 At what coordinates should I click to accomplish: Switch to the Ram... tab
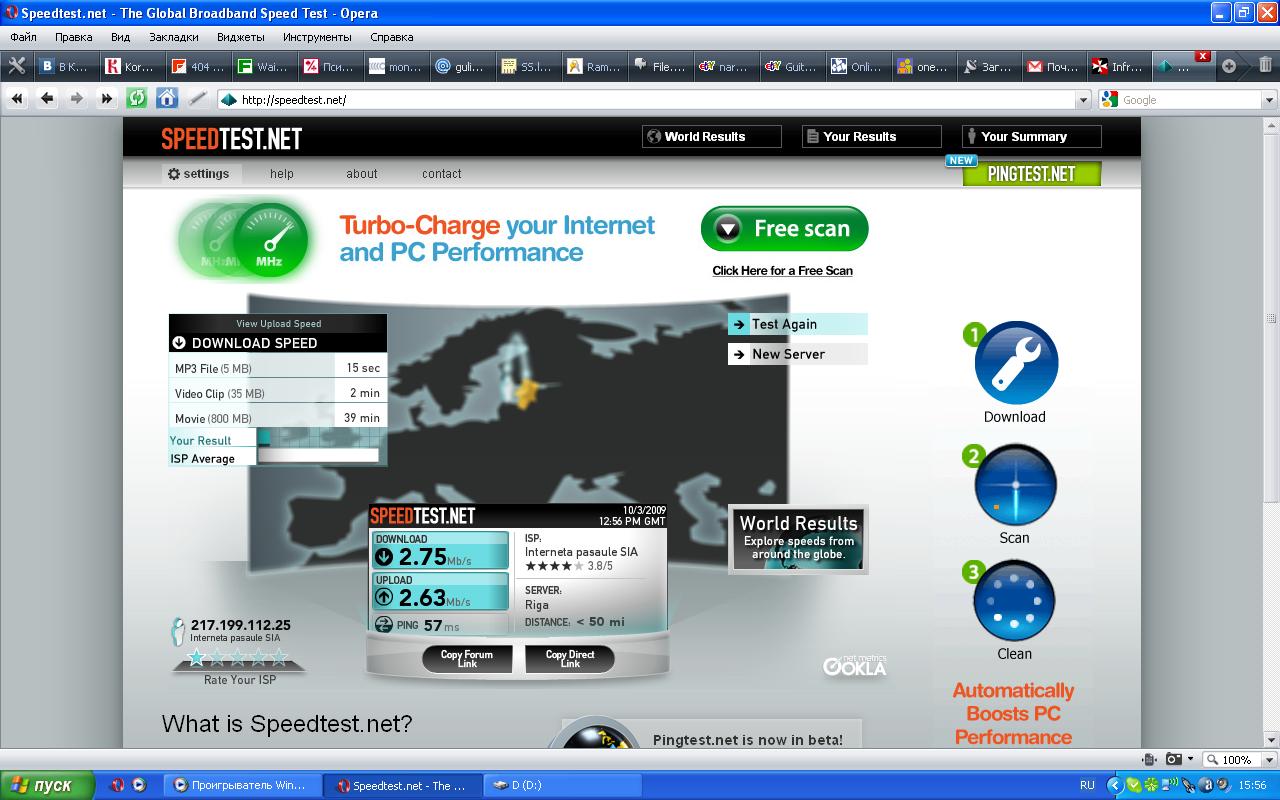[x=595, y=66]
